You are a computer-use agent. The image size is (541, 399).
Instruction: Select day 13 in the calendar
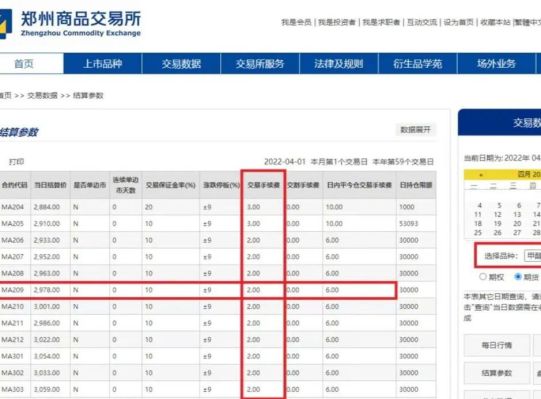point(517,214)
